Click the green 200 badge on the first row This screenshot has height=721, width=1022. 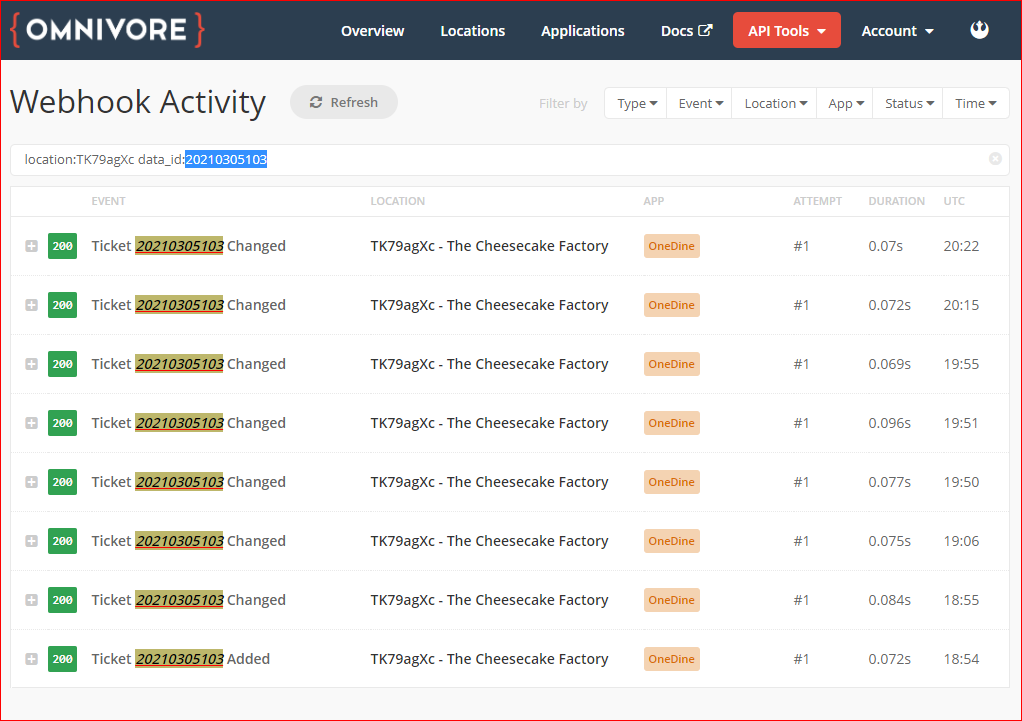62,246
